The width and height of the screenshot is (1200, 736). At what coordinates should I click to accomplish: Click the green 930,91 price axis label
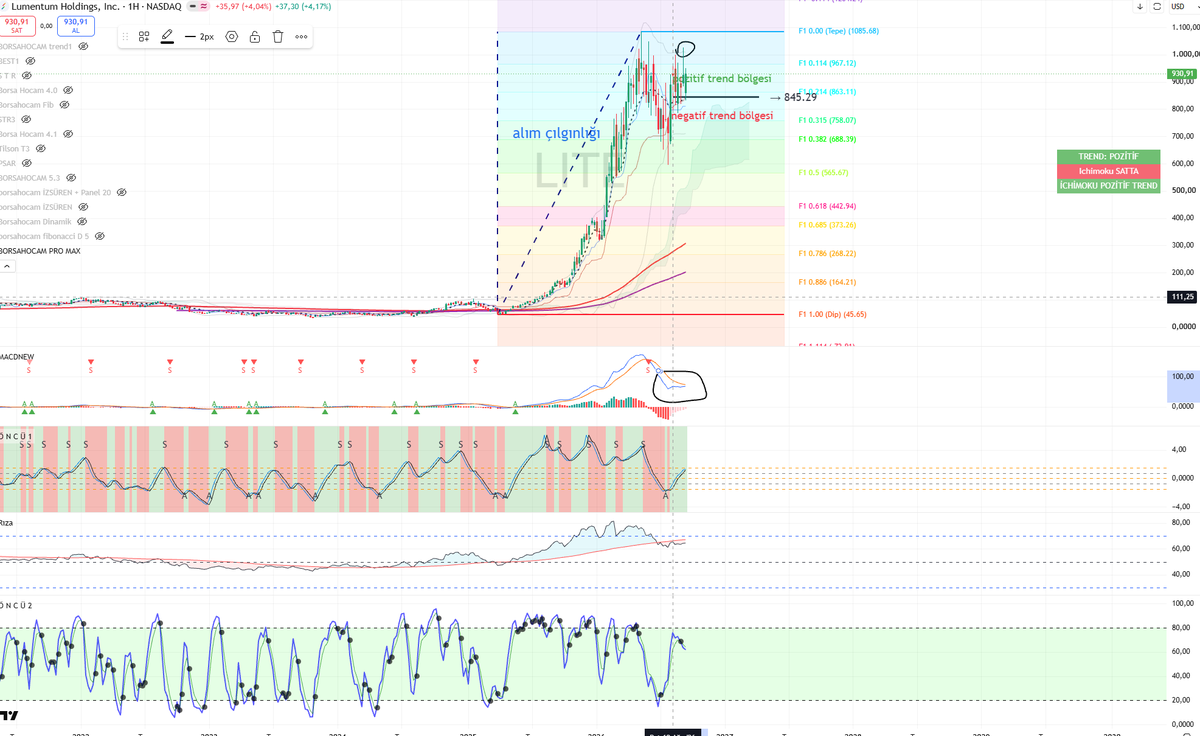coord(1181,74)
